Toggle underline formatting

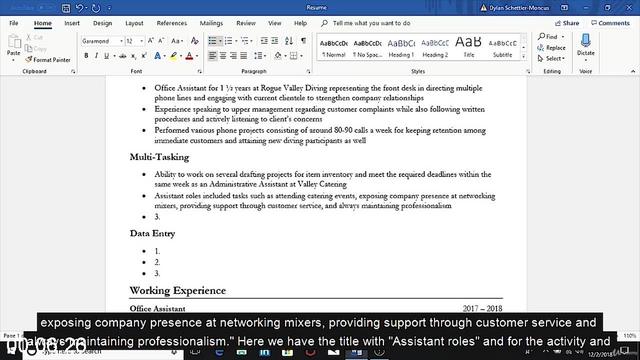(107, 56)
